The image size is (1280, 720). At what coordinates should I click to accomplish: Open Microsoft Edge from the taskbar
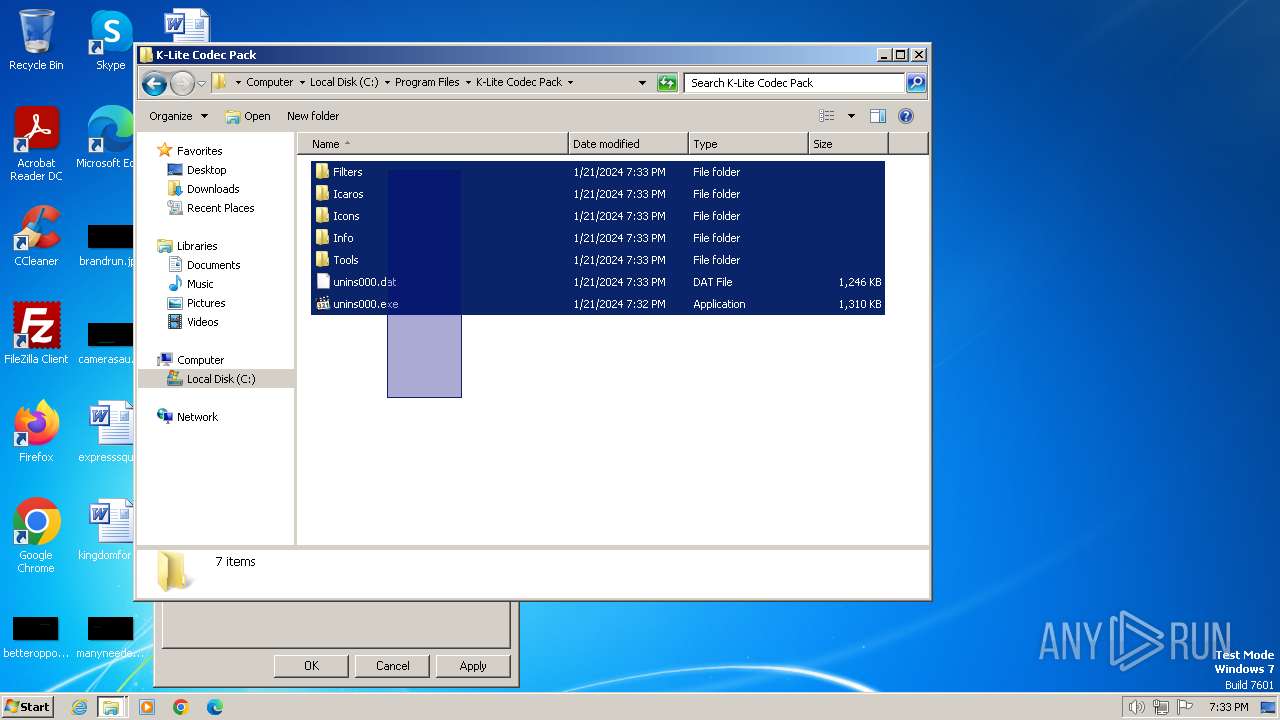tap(215, 707)
